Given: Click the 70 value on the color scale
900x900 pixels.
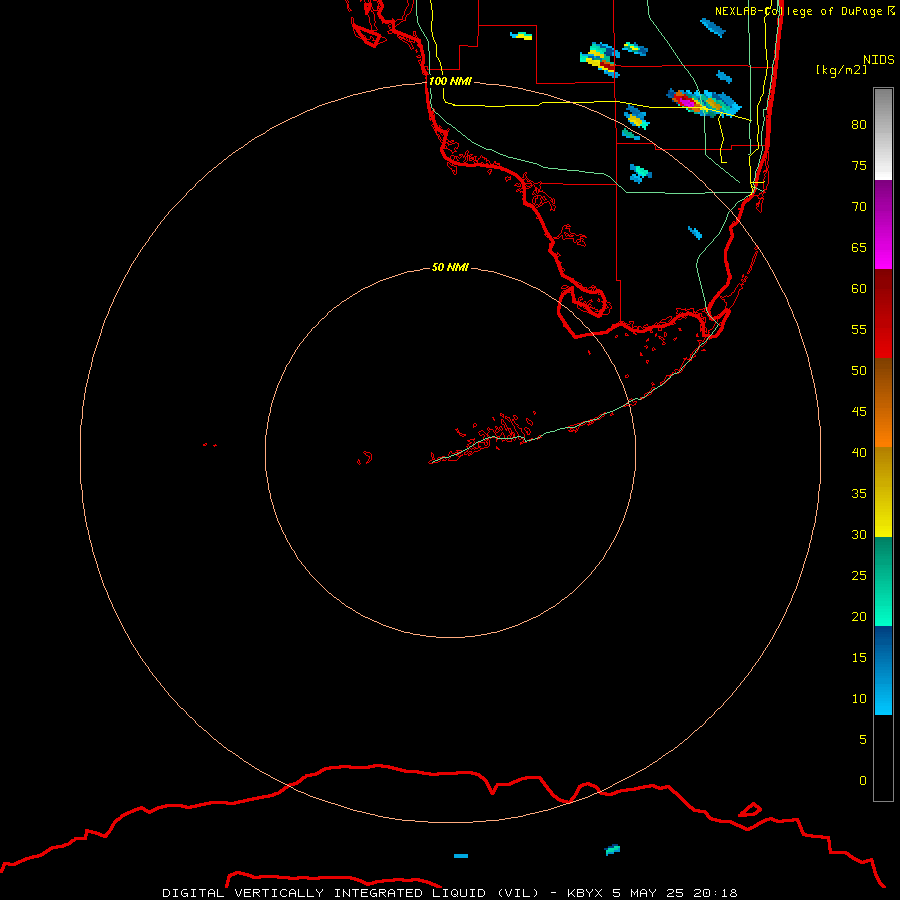Looking at the screenshot, I should click(x=859, y=207).
